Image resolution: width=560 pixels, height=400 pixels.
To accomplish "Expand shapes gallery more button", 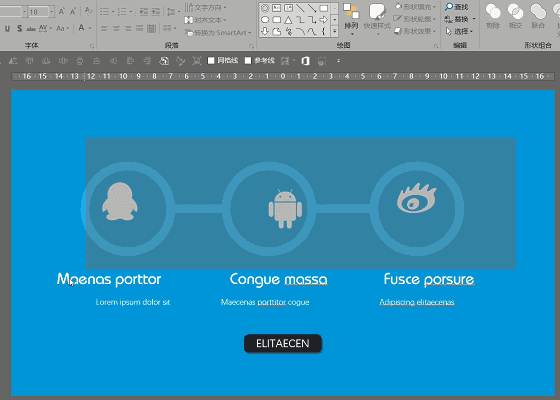I will (x=335, y=32).
